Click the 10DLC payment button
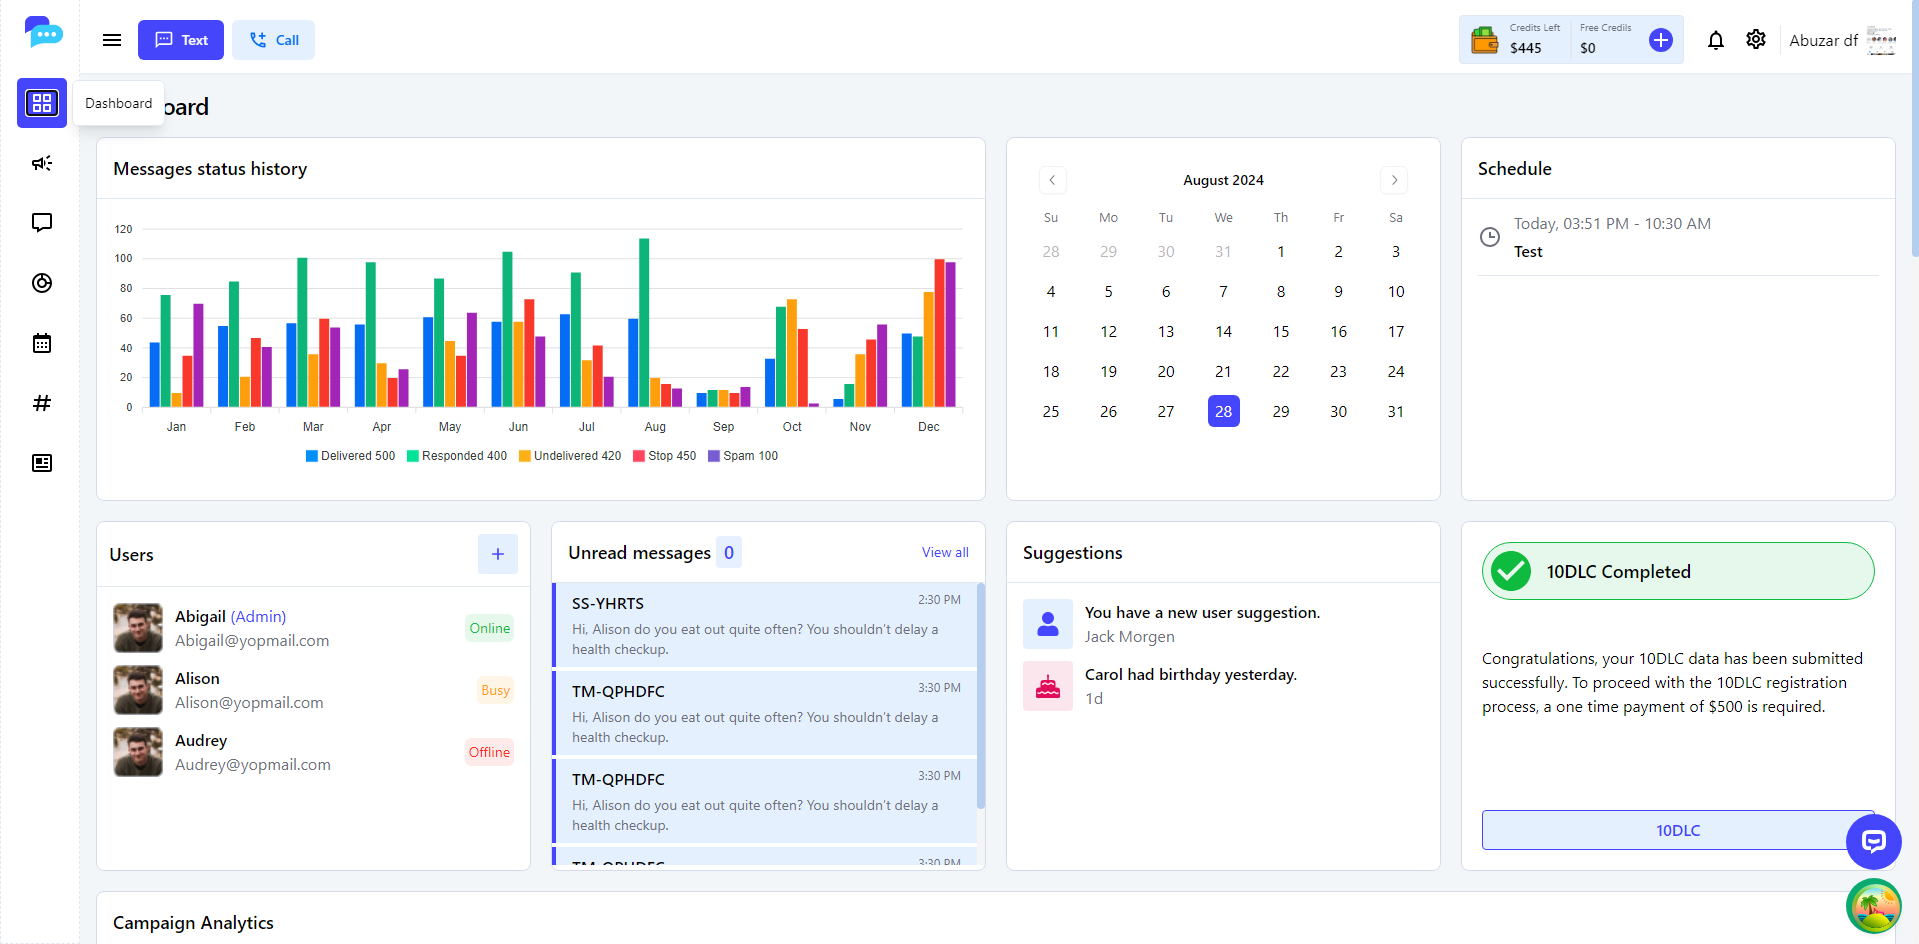Viewport: 1919px width, 944px height. pyautogui.click(x=1677, y=830)
